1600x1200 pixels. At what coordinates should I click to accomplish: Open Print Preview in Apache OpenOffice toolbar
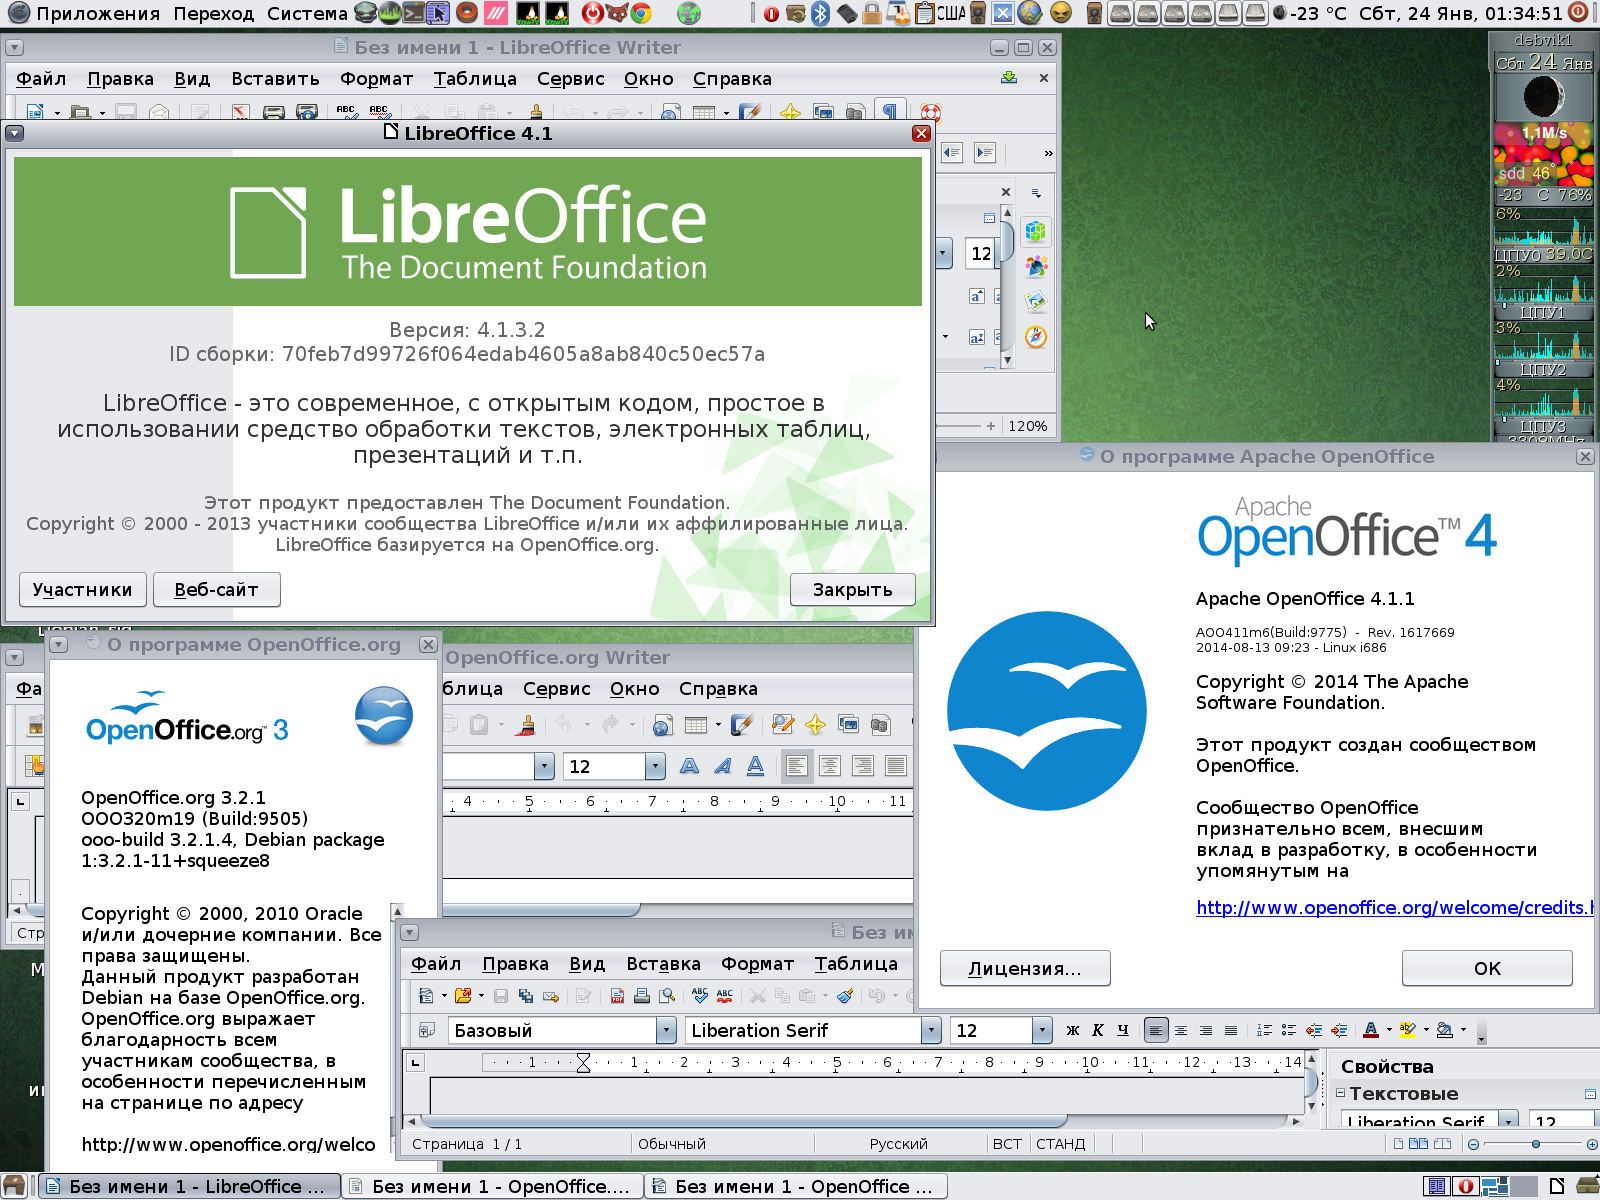point(666,996)
